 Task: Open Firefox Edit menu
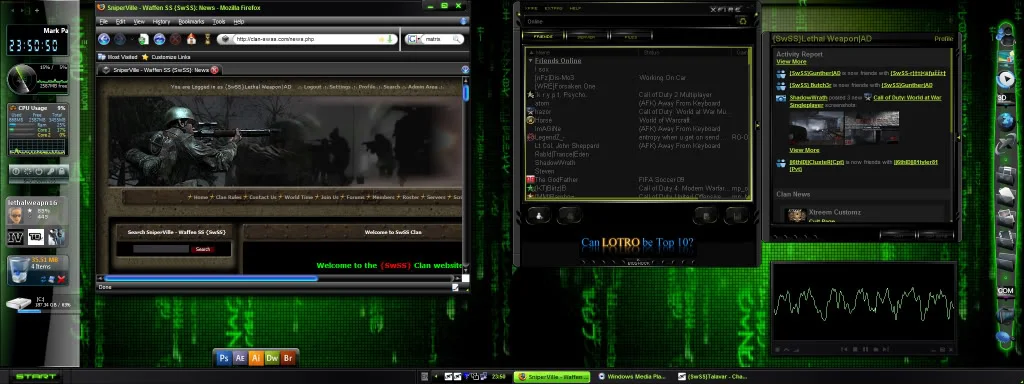click(121, 22)
